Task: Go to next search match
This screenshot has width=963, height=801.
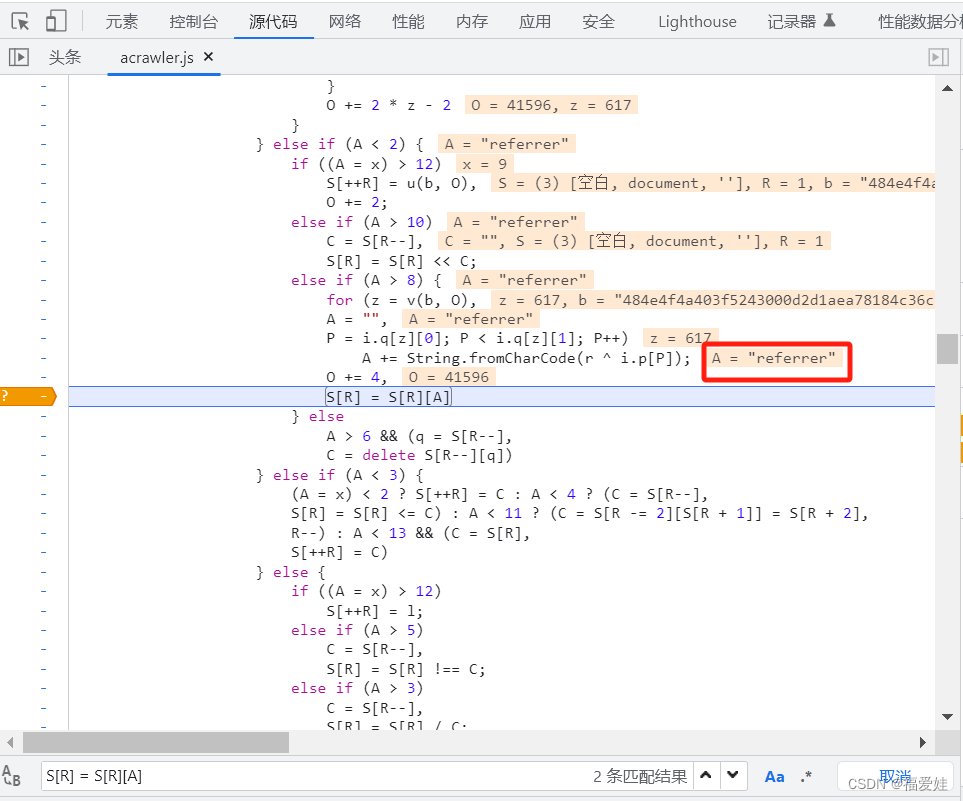Action: (x=733, y=776)
